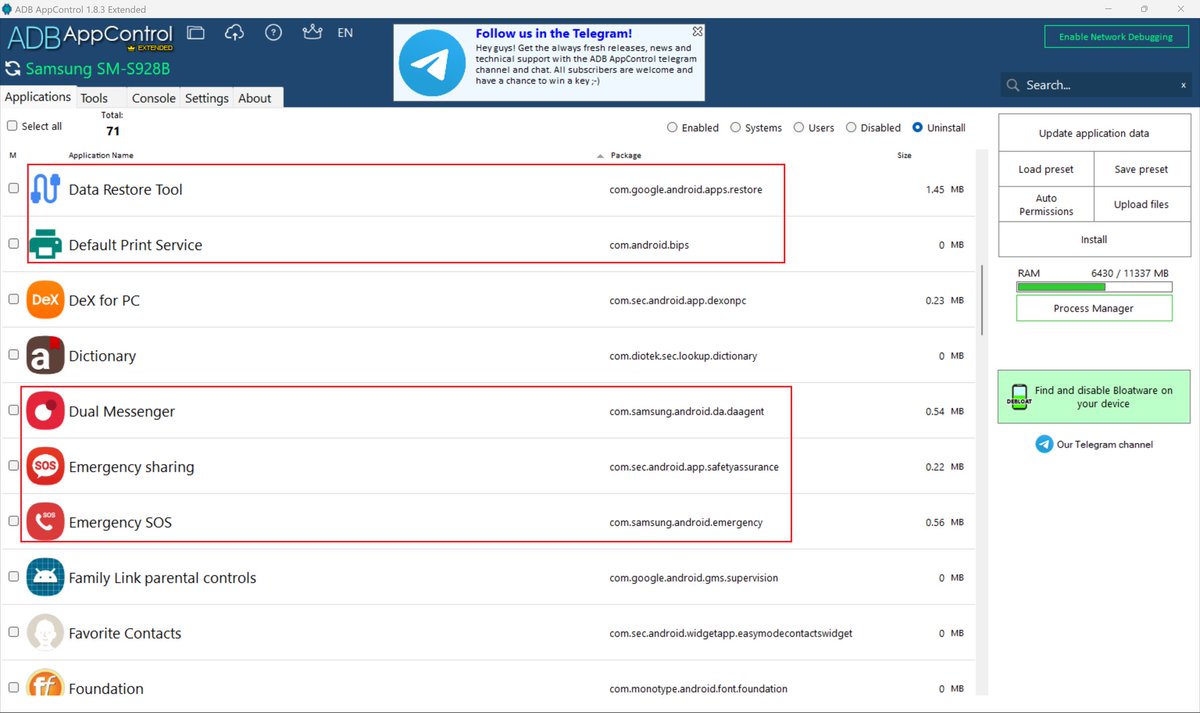Select the Disabled filter radio button
Viewport: 1200px width, 713px height.
[851, 127]
